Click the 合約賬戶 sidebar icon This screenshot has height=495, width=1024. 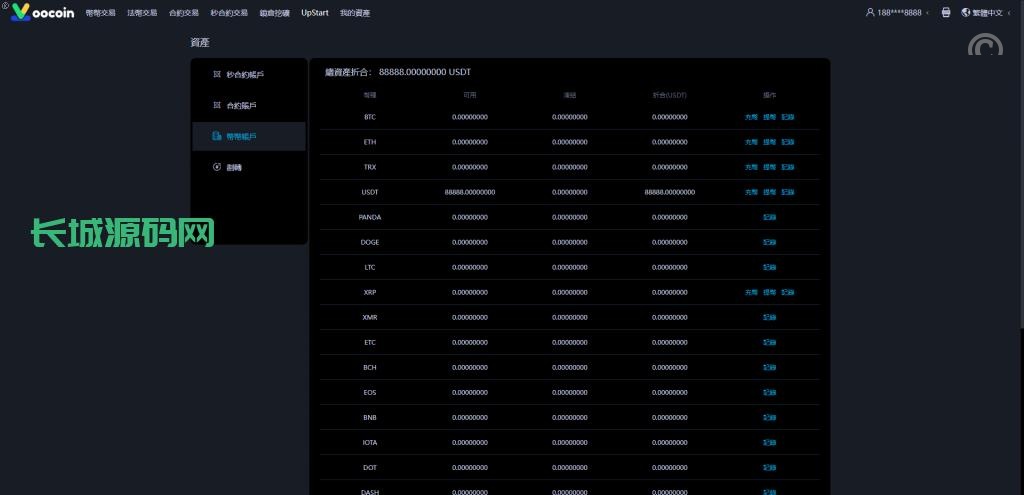[x=217, y=105]
